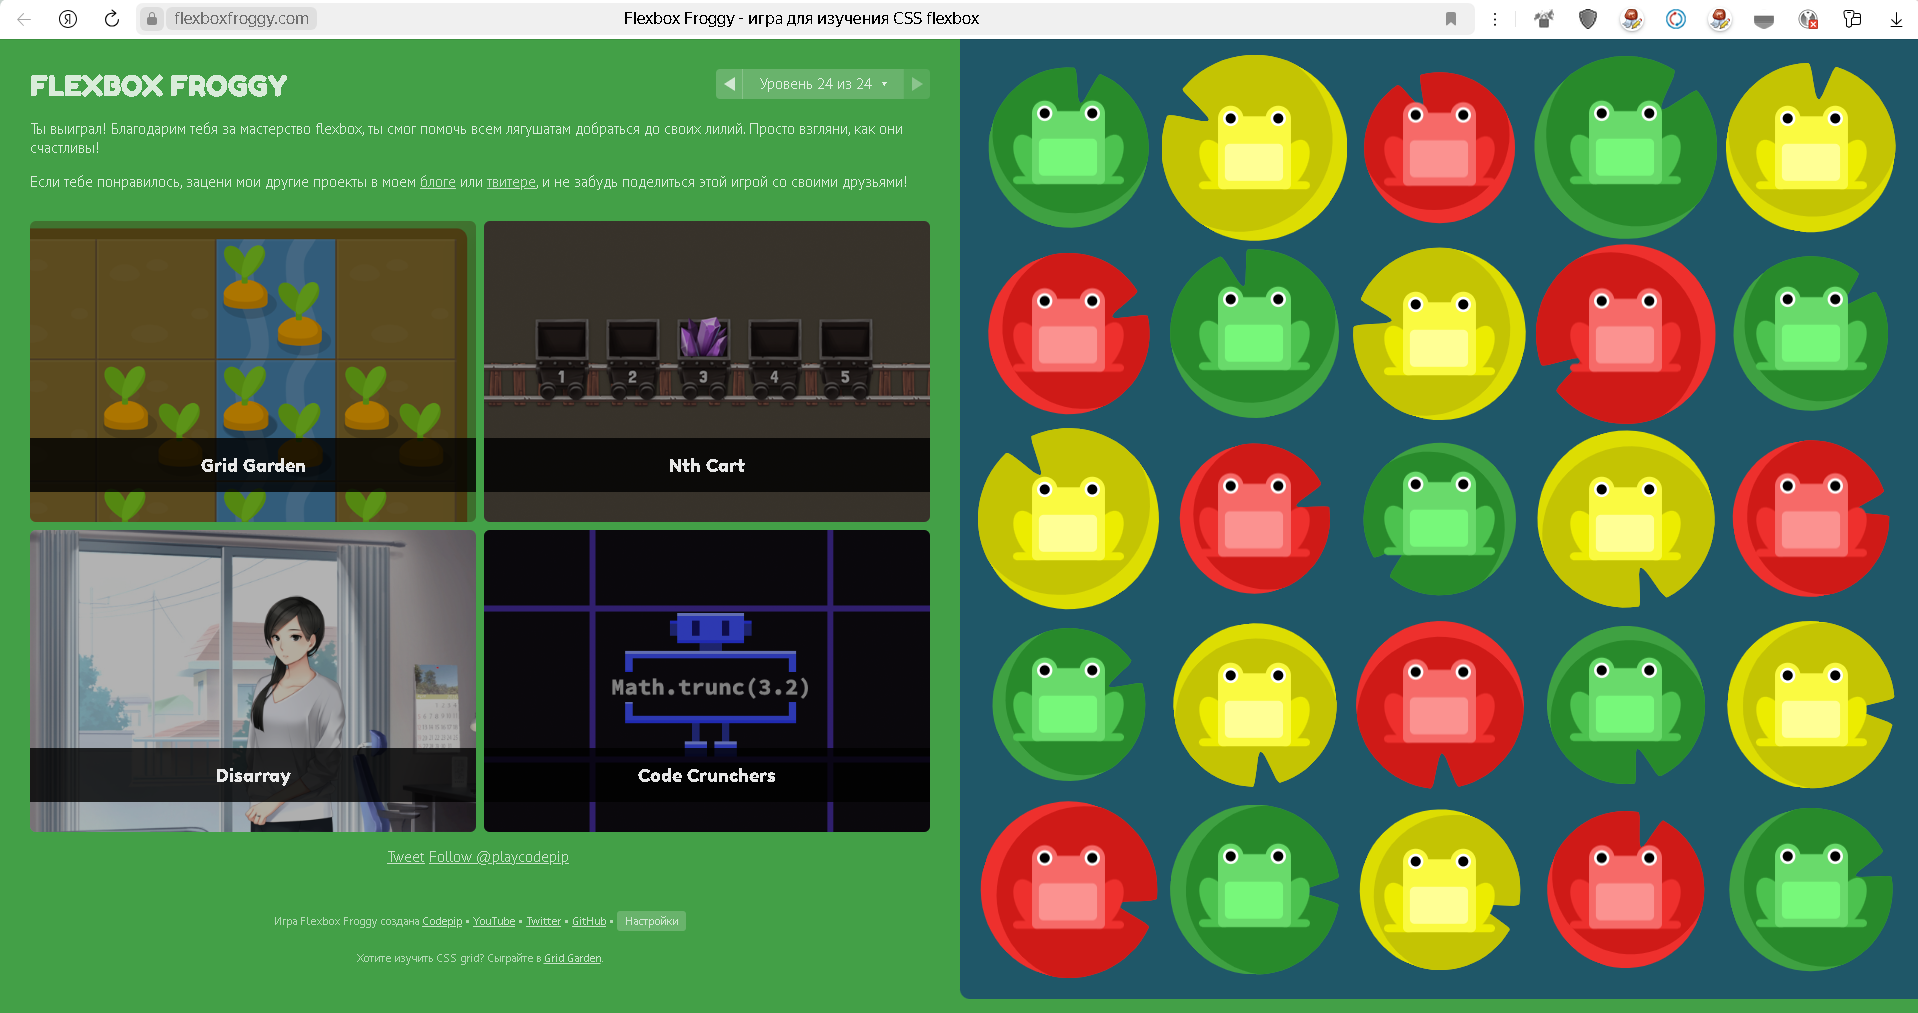1918x1013 pixels.
Task: Click the FLEXBOX FROGGY logo title
Action: pyautogui.click(x=159, y=86)
